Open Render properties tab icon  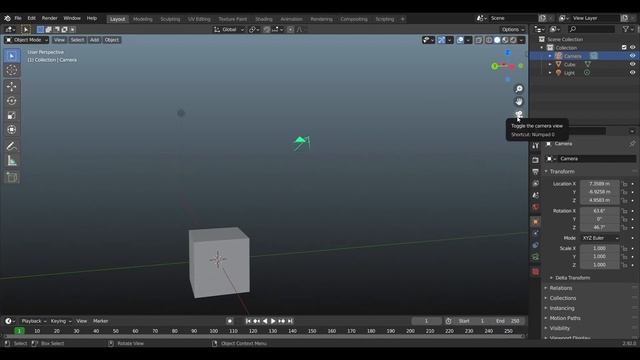point(536,160)
